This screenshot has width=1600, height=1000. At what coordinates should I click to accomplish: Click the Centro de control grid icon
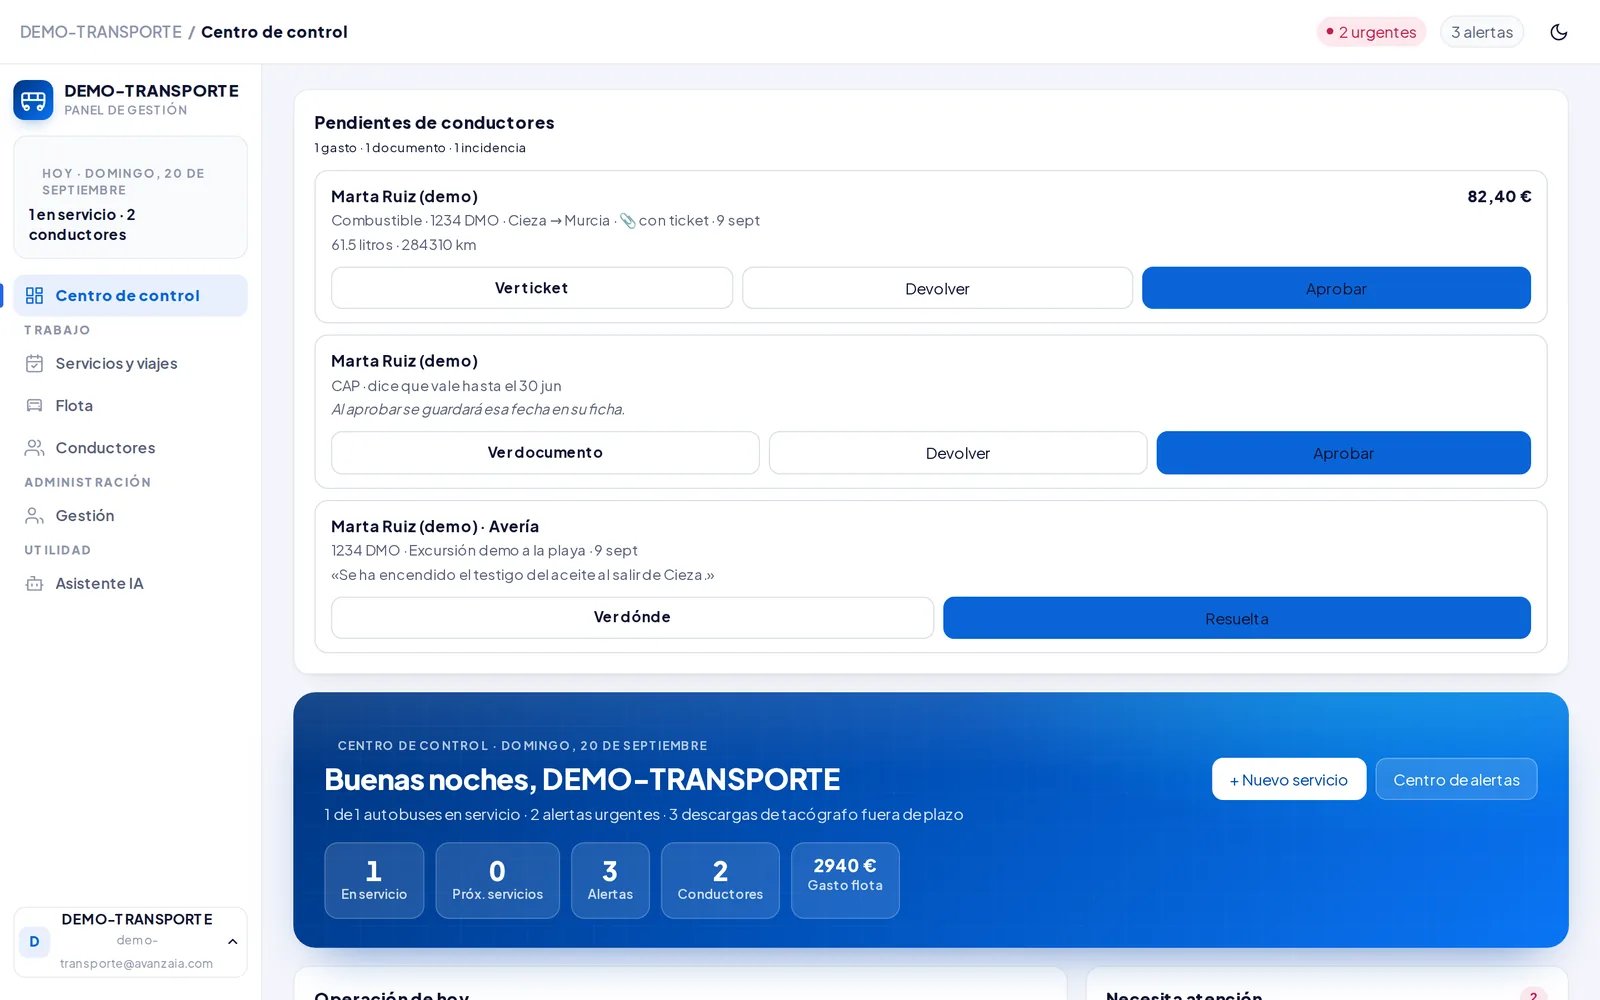point(34,295)
